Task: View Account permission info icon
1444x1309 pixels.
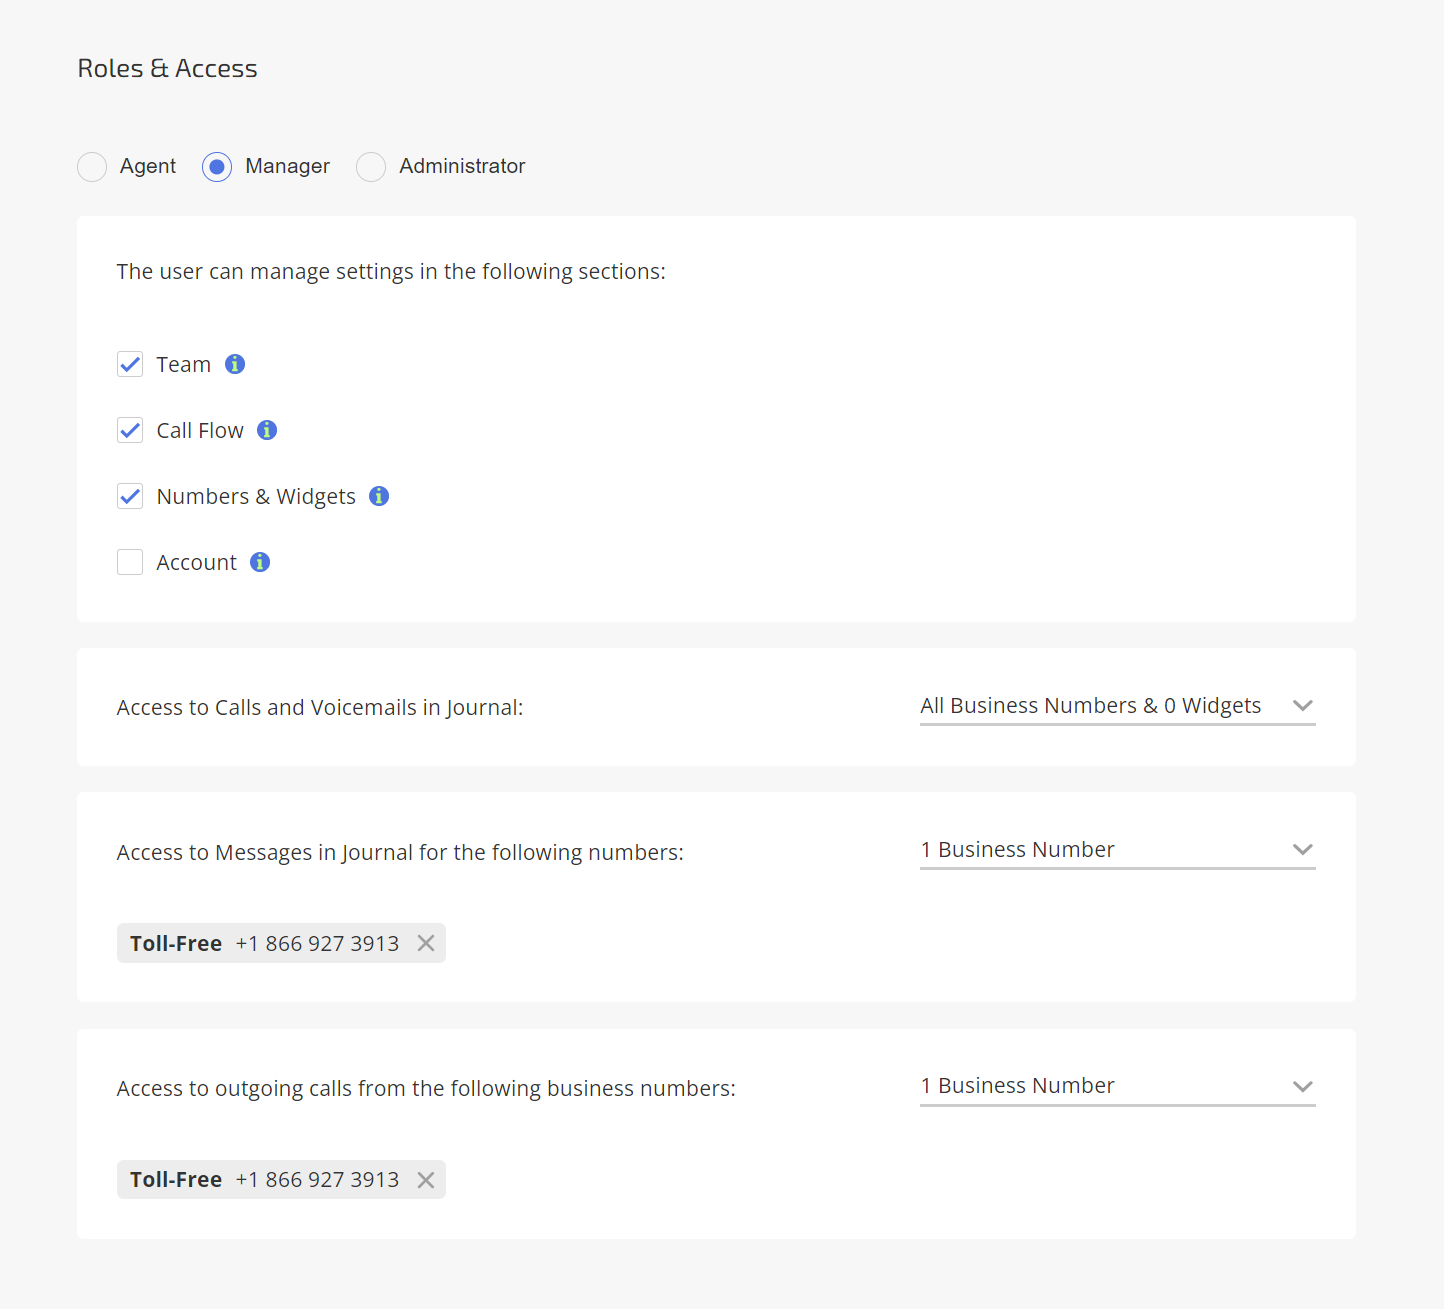Action: click(260, 562)
